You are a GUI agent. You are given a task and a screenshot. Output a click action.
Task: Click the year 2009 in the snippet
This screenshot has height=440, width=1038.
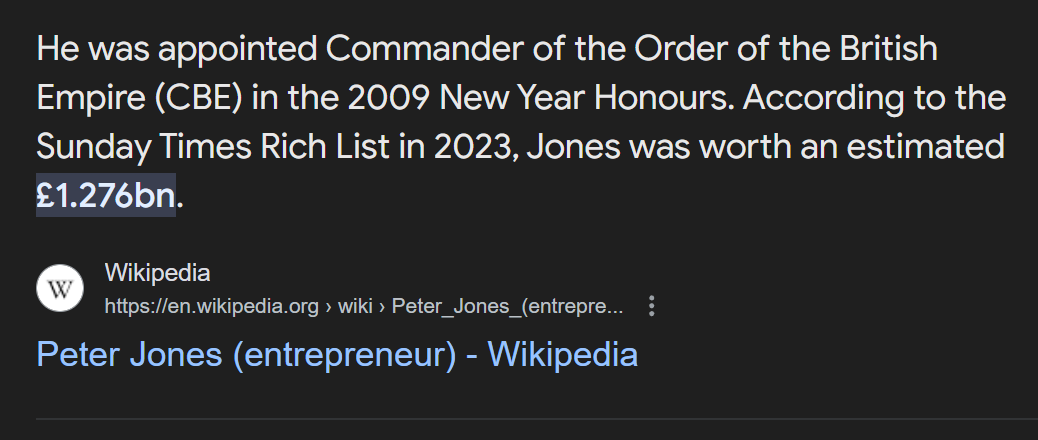point(389,97)
